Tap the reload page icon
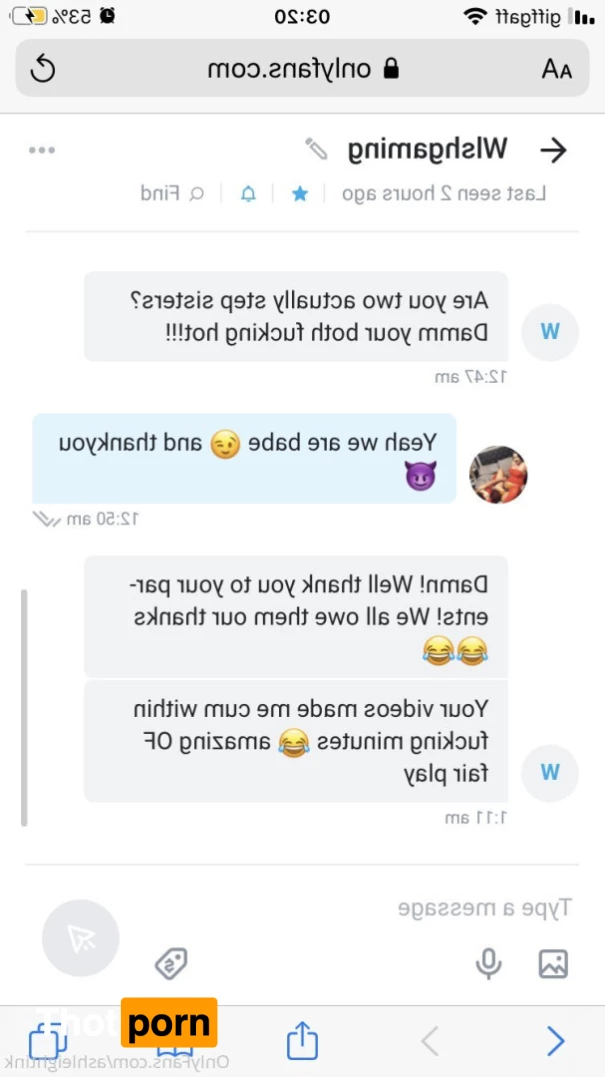 pos(43,69)
